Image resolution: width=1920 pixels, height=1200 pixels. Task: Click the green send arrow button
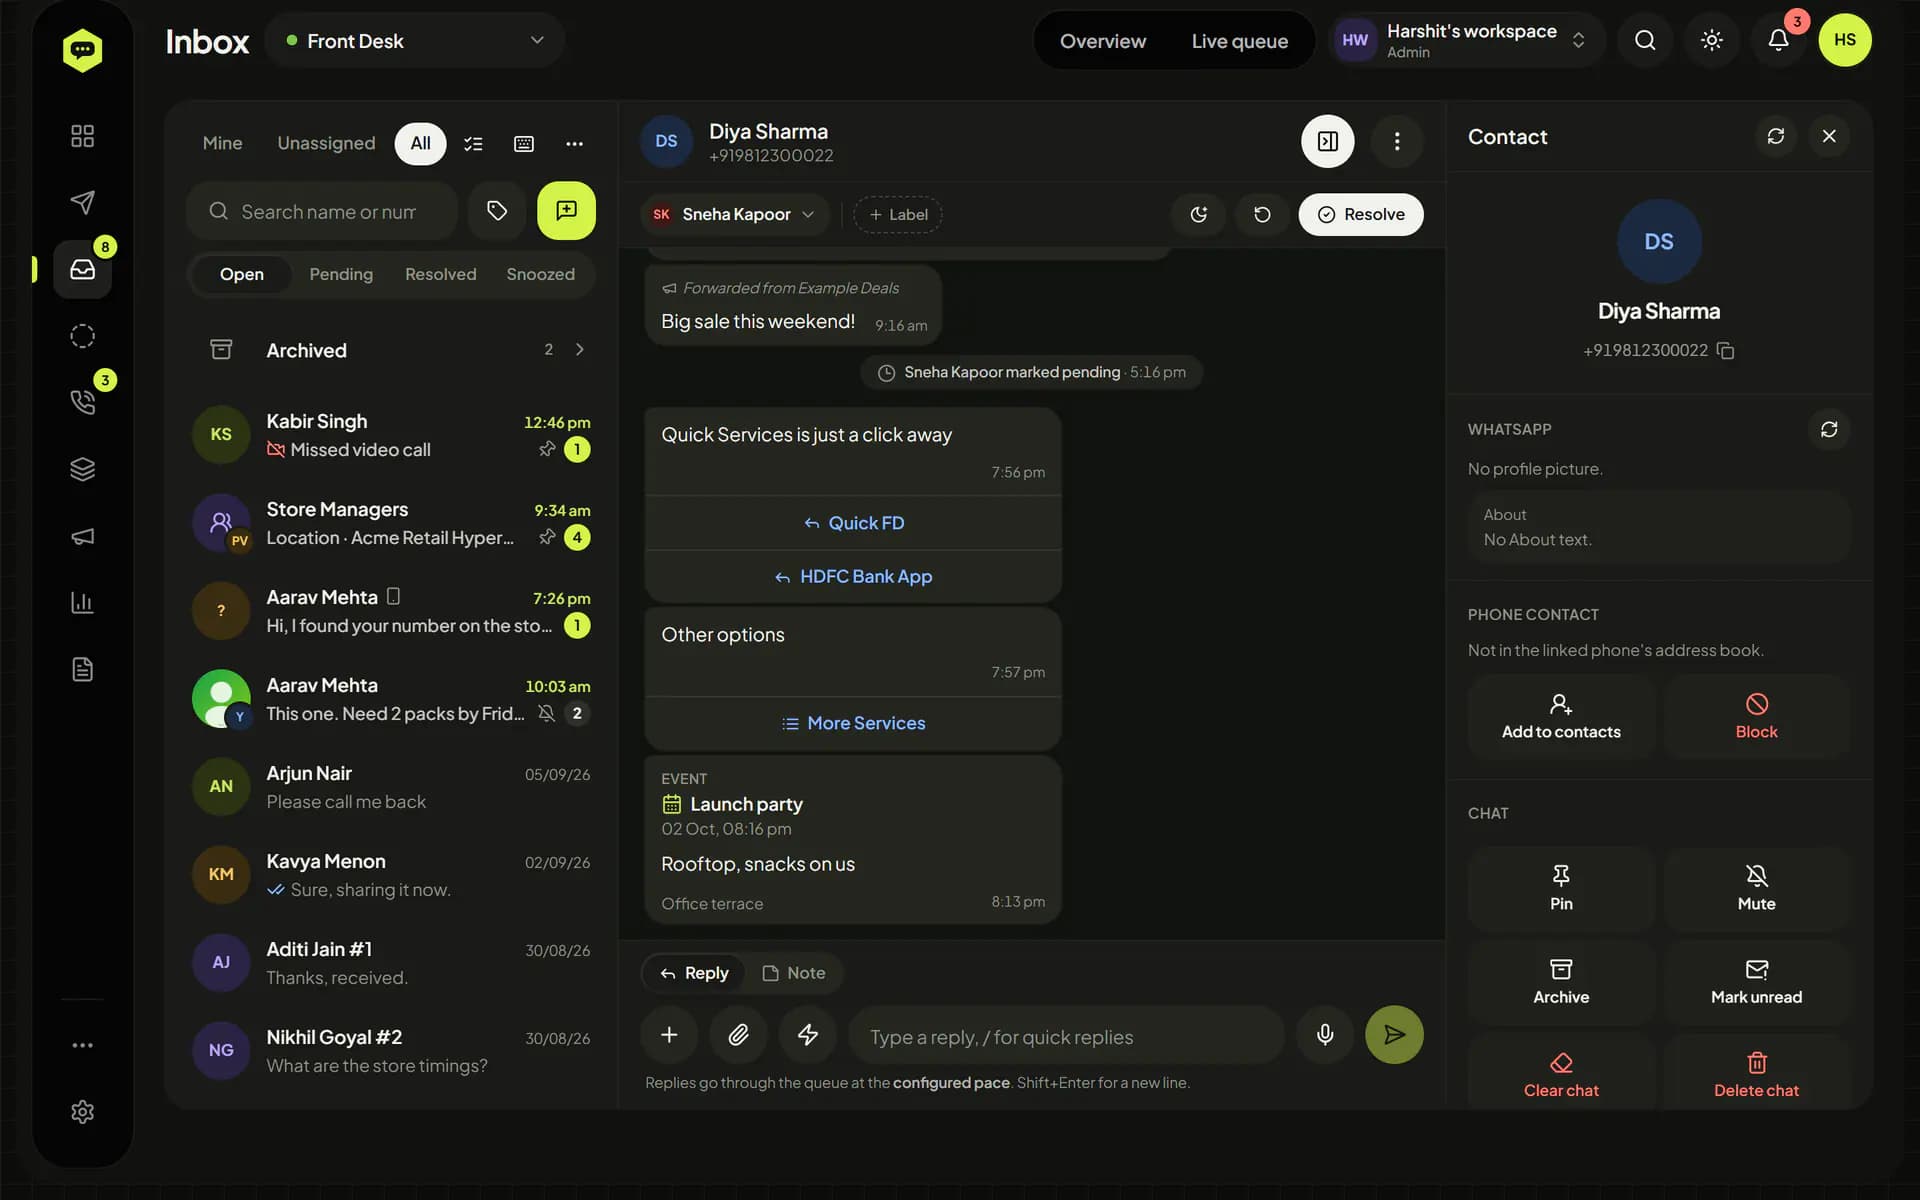[x=1394, y=1035]
